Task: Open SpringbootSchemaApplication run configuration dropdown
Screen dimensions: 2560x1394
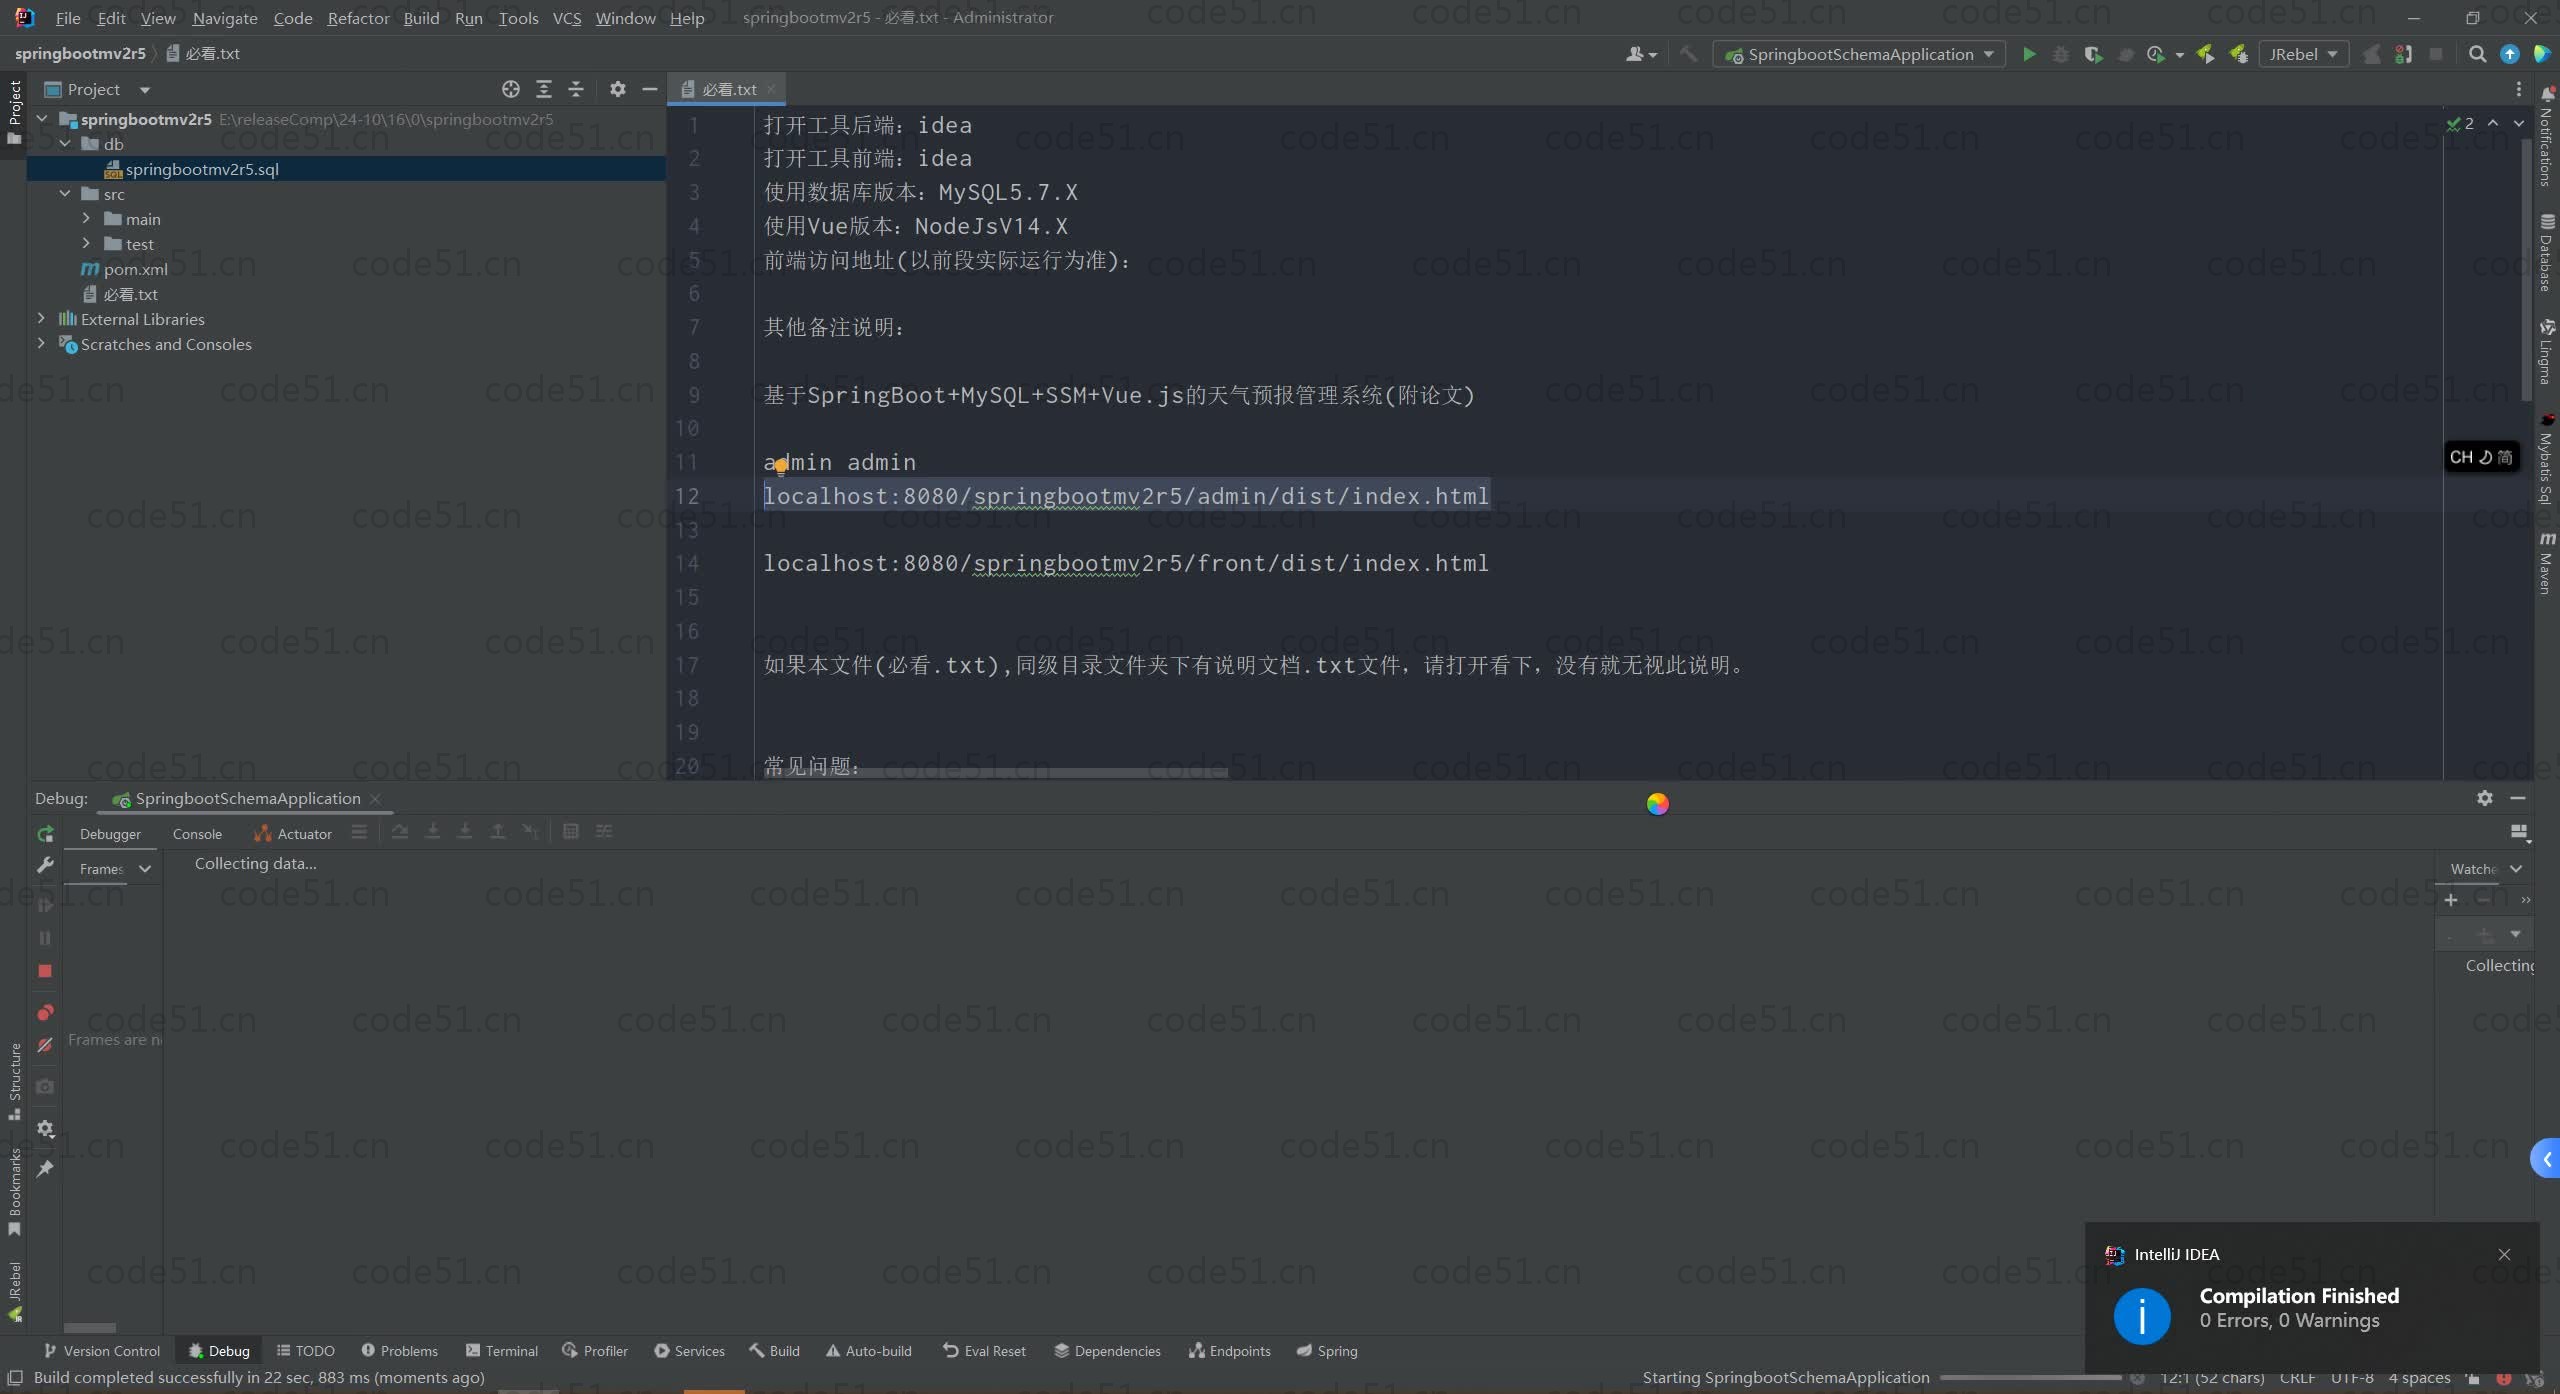Action: [x=1860, y=54]
